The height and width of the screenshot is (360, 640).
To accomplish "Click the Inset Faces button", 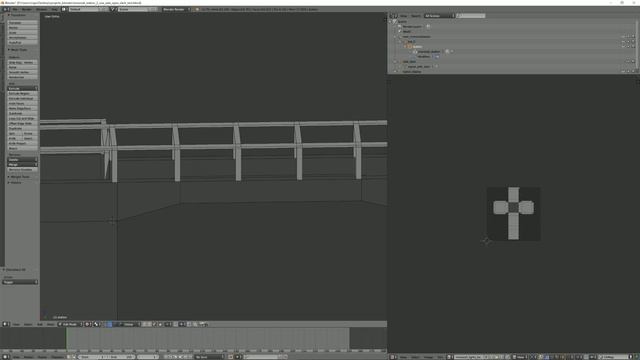I will [x=22, y=103].
